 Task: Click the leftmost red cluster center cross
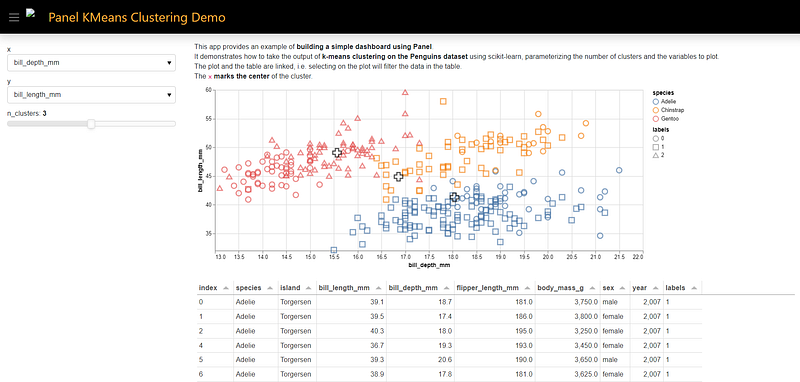337,152
